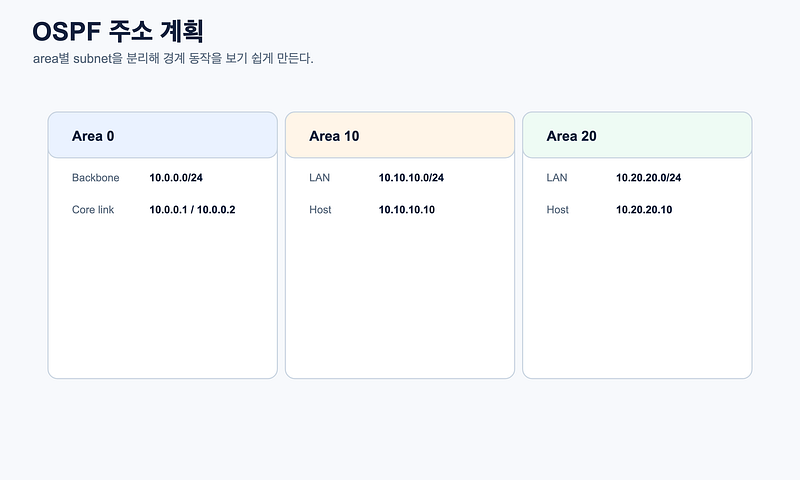Click the OSPF 주소 계획 title
Image resolution: width=800 pixels, height=480 pixels.
tap(118, 32)
